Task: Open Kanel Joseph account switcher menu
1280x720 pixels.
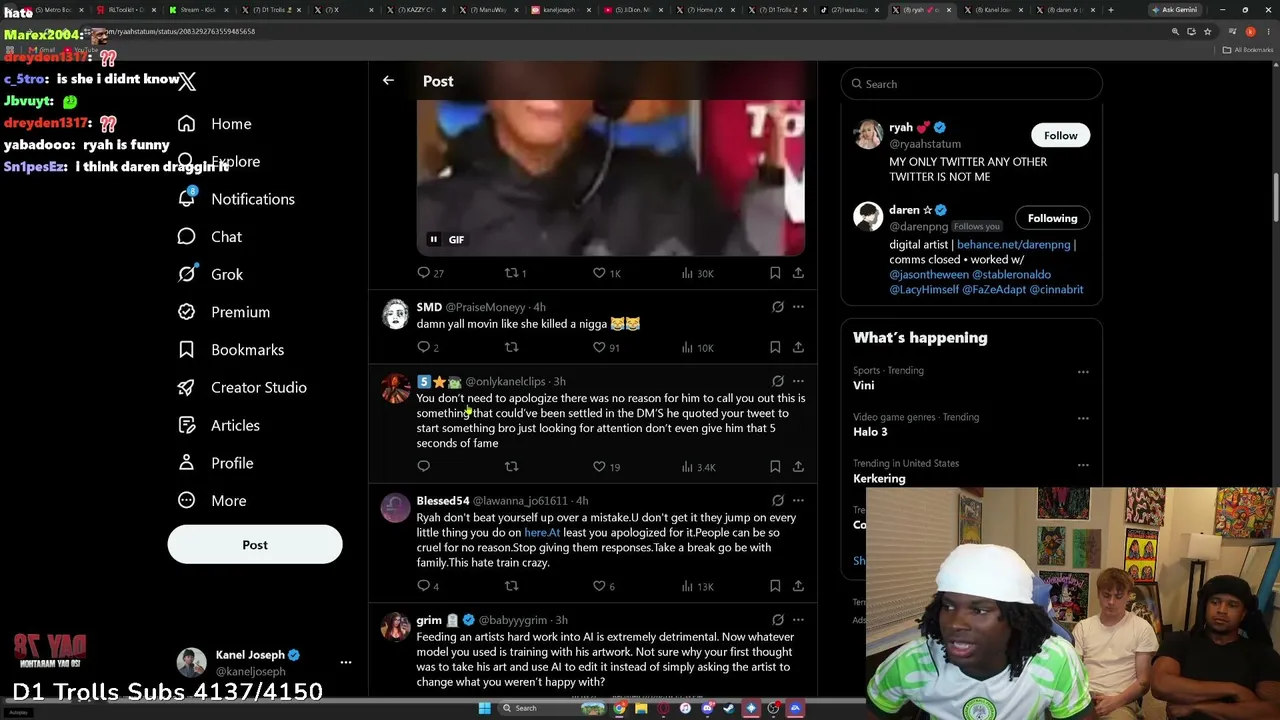Action: click(x=346, y=662)
